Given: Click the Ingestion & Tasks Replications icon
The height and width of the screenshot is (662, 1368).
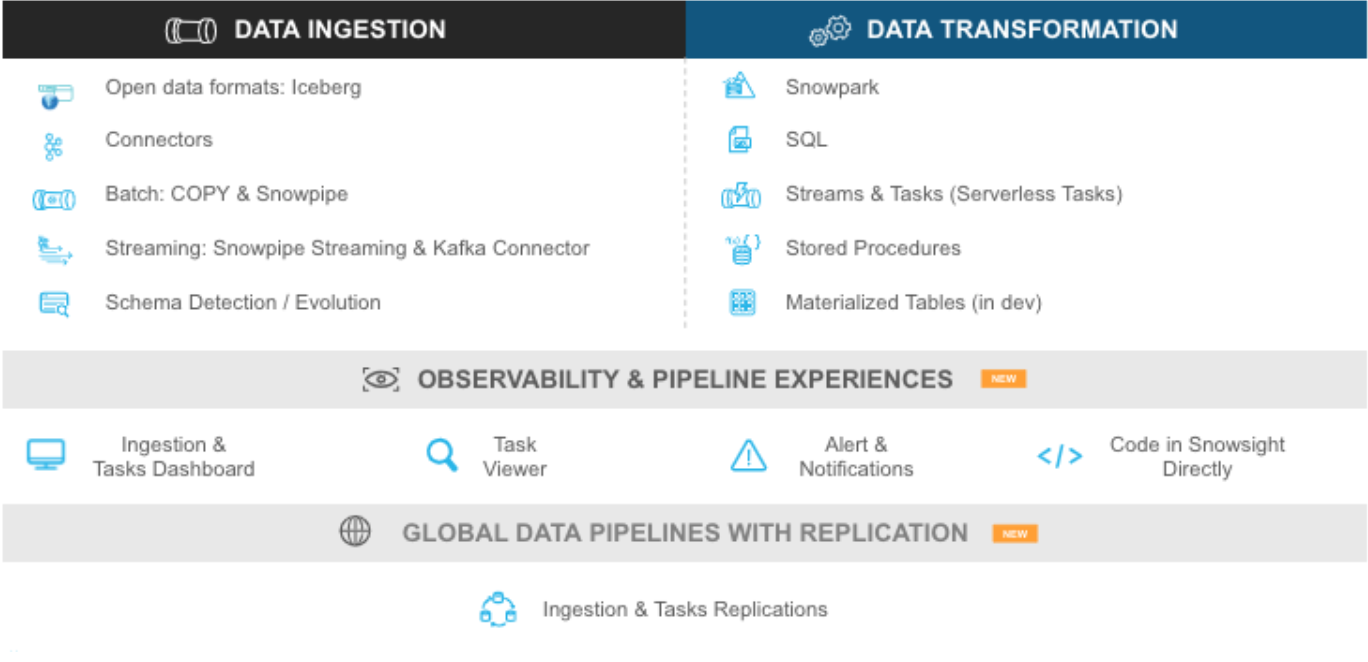Looking at the screenshot, I should click(498, 609).
